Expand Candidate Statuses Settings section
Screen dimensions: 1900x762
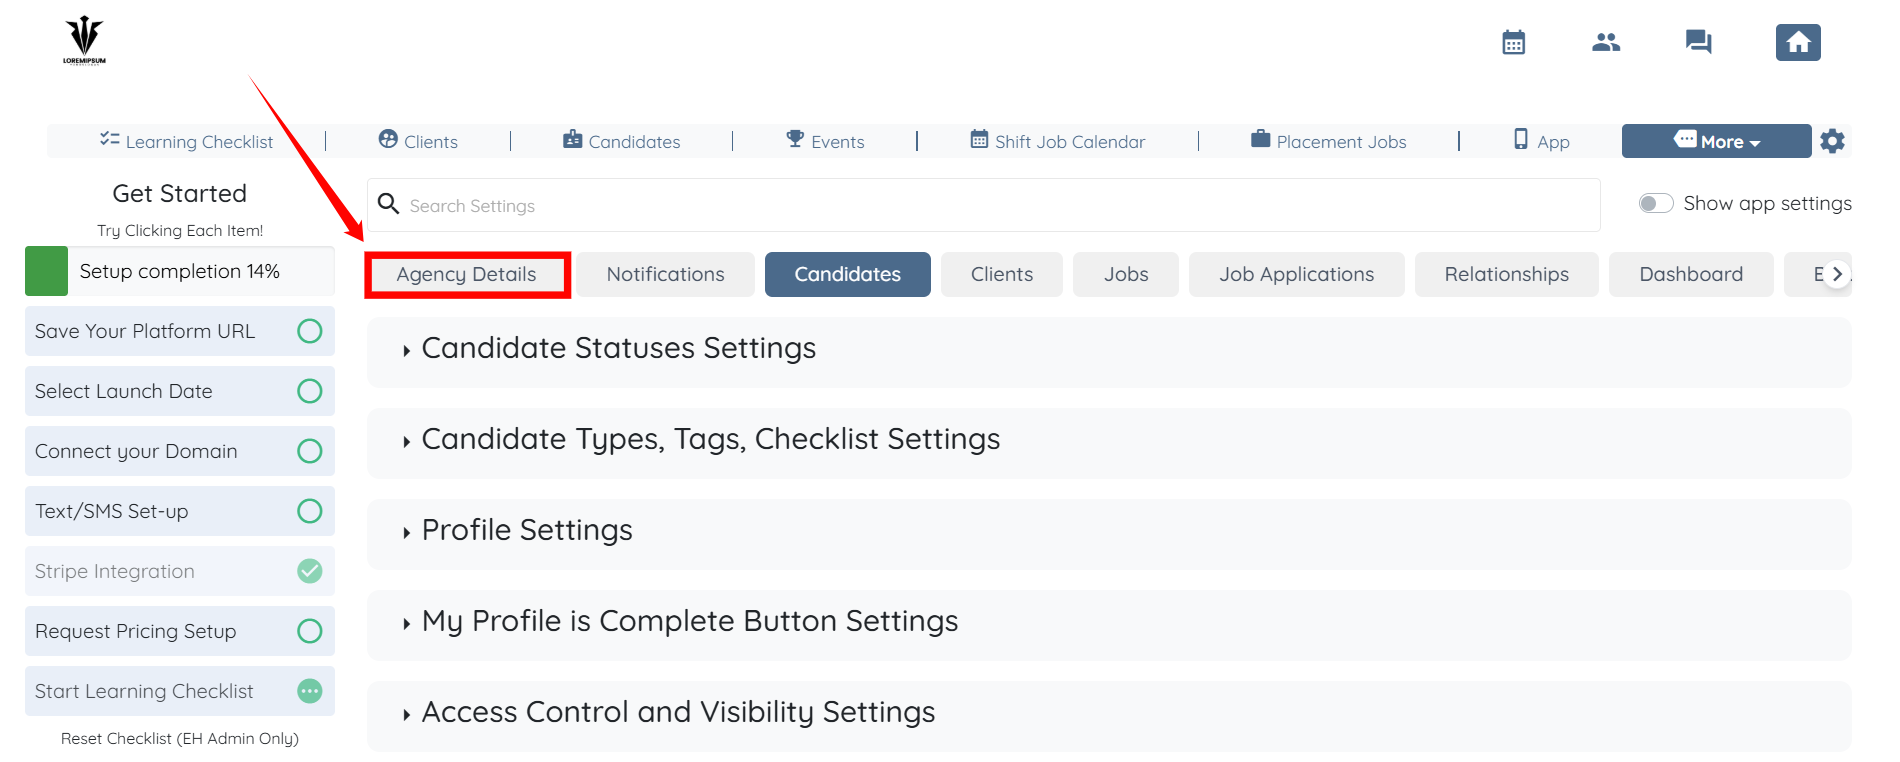pyautogui.click(x=618, y=348)
